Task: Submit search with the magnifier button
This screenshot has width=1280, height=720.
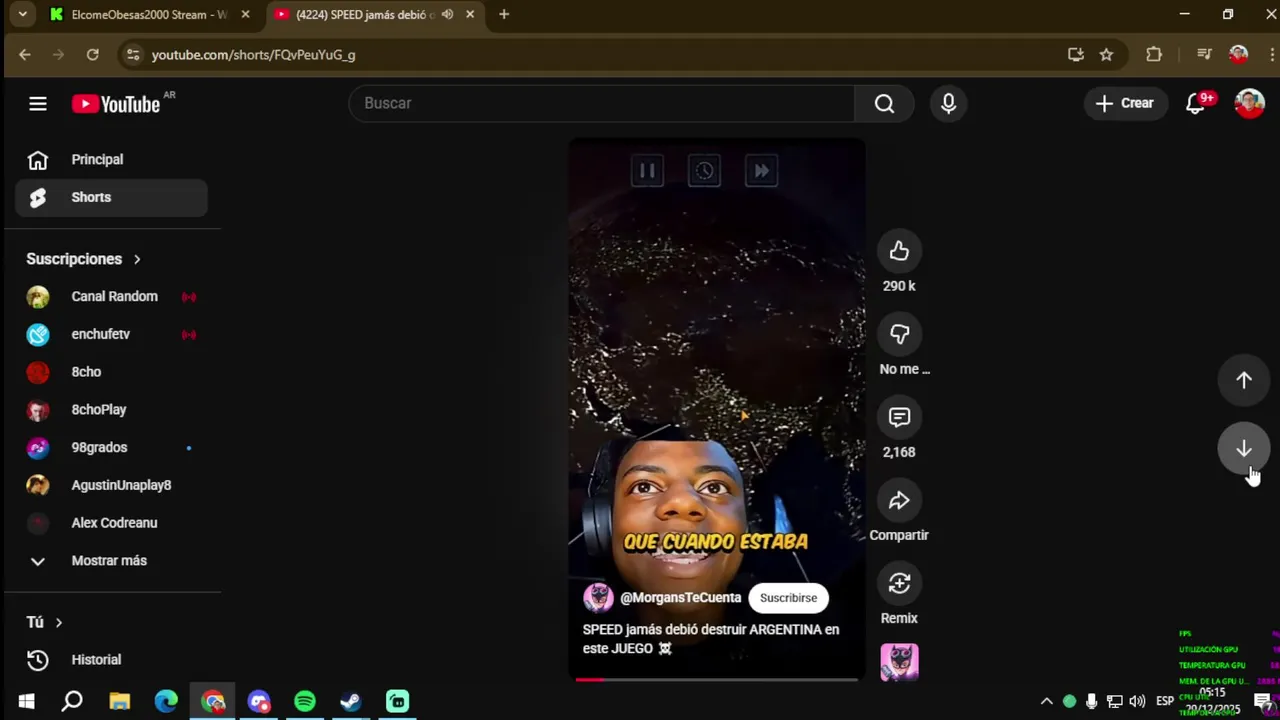Action: pyautogui.click(x=884, y=104)
